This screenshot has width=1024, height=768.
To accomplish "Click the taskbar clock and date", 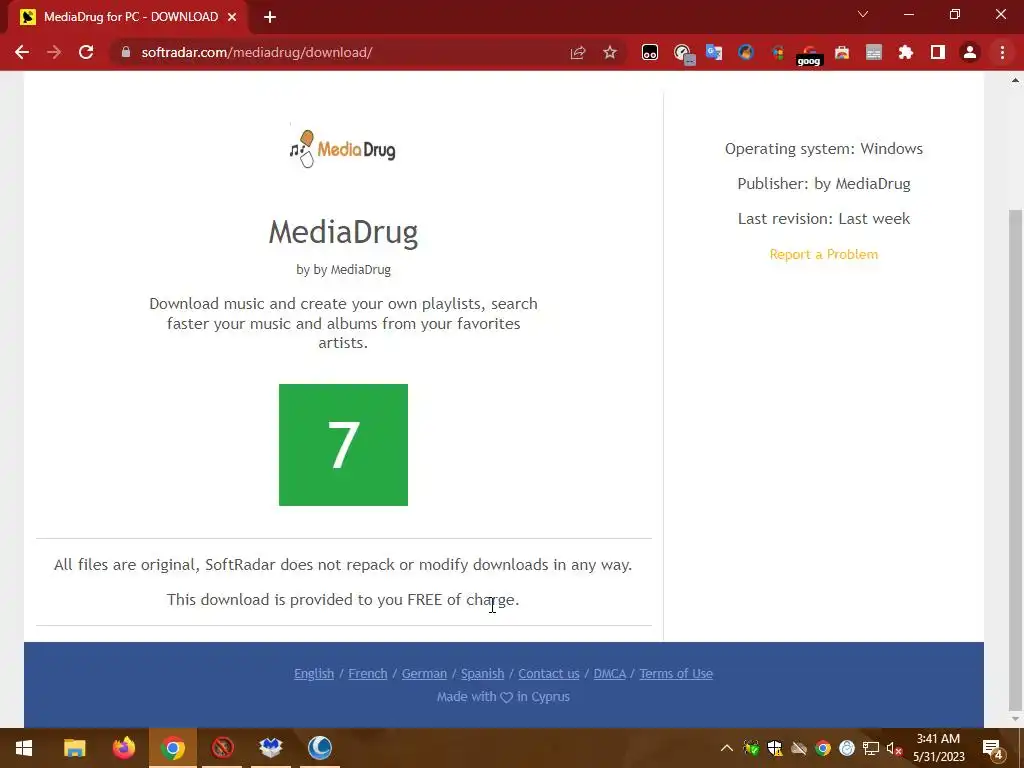I will [938, 748].
